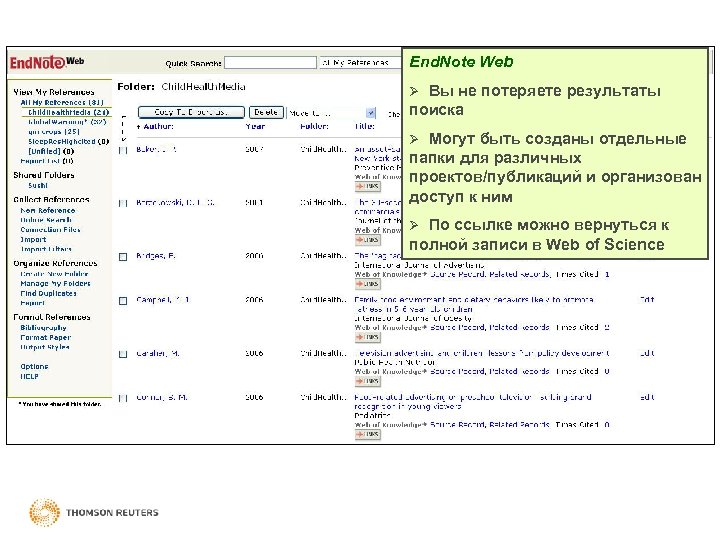Click the New Reference link

tap(48, 211)
